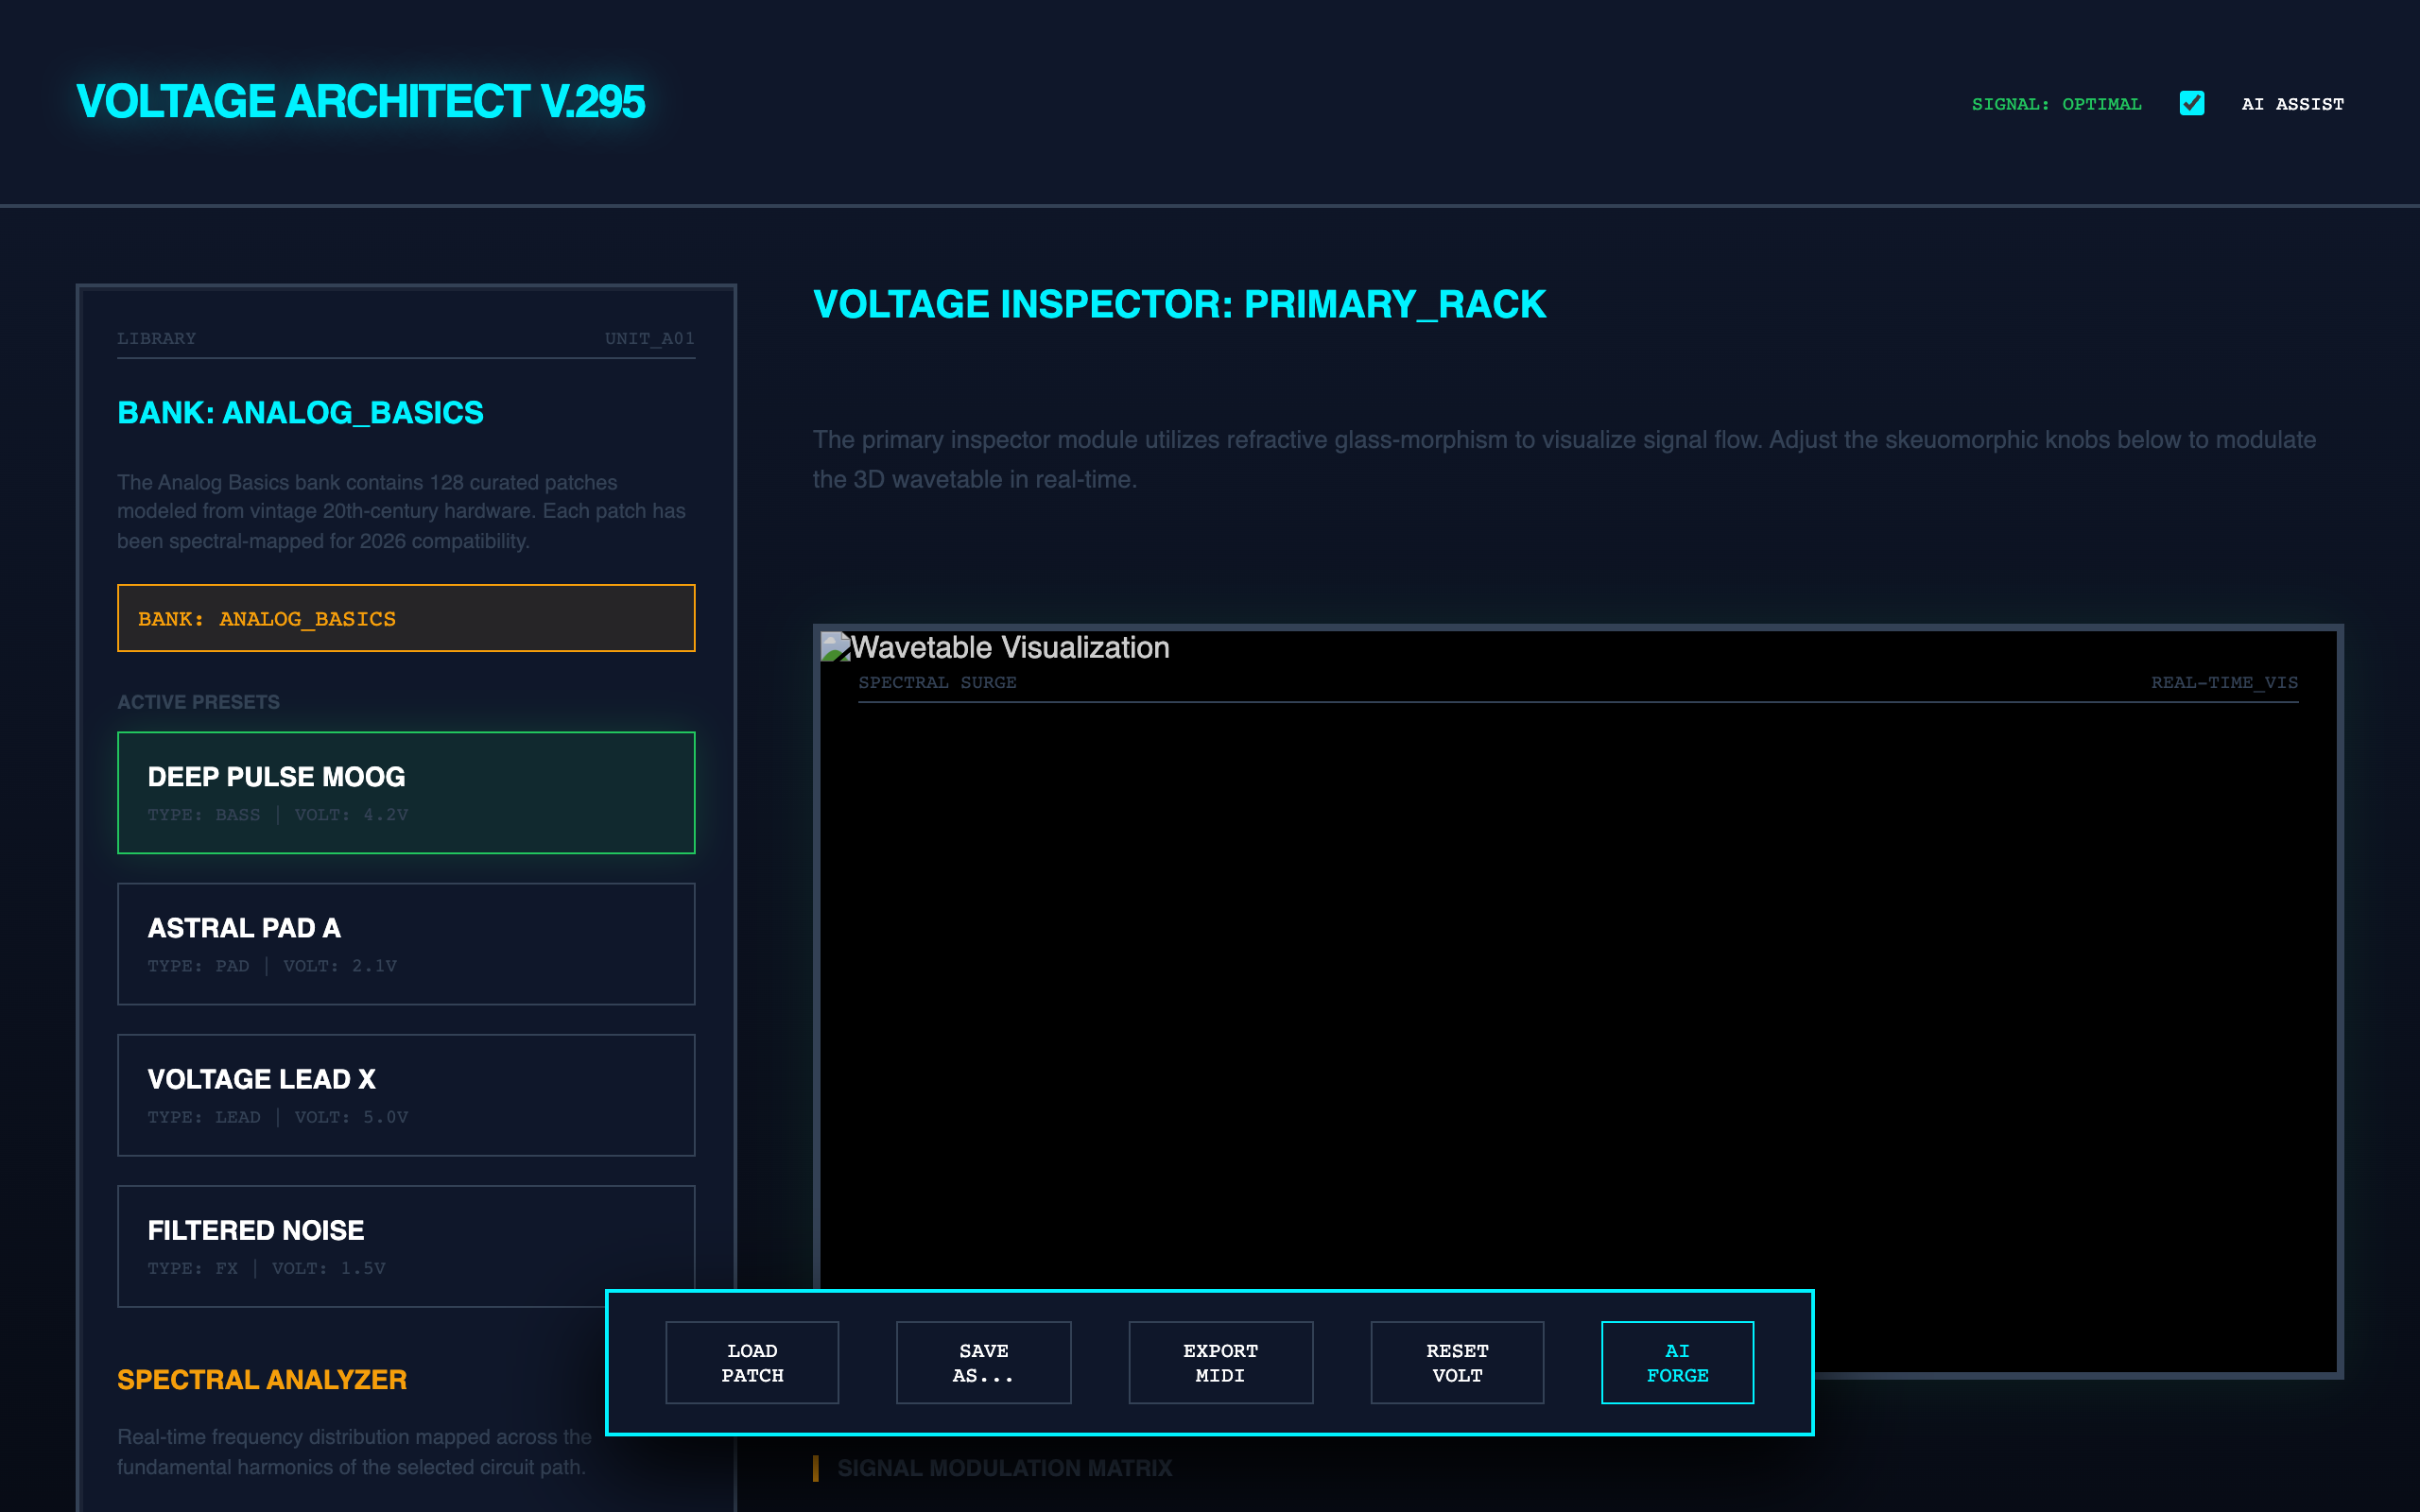This screenshot has height=1512, width=2420.
Task: Click the Save As... button
Action: [x=983, y=1362]
